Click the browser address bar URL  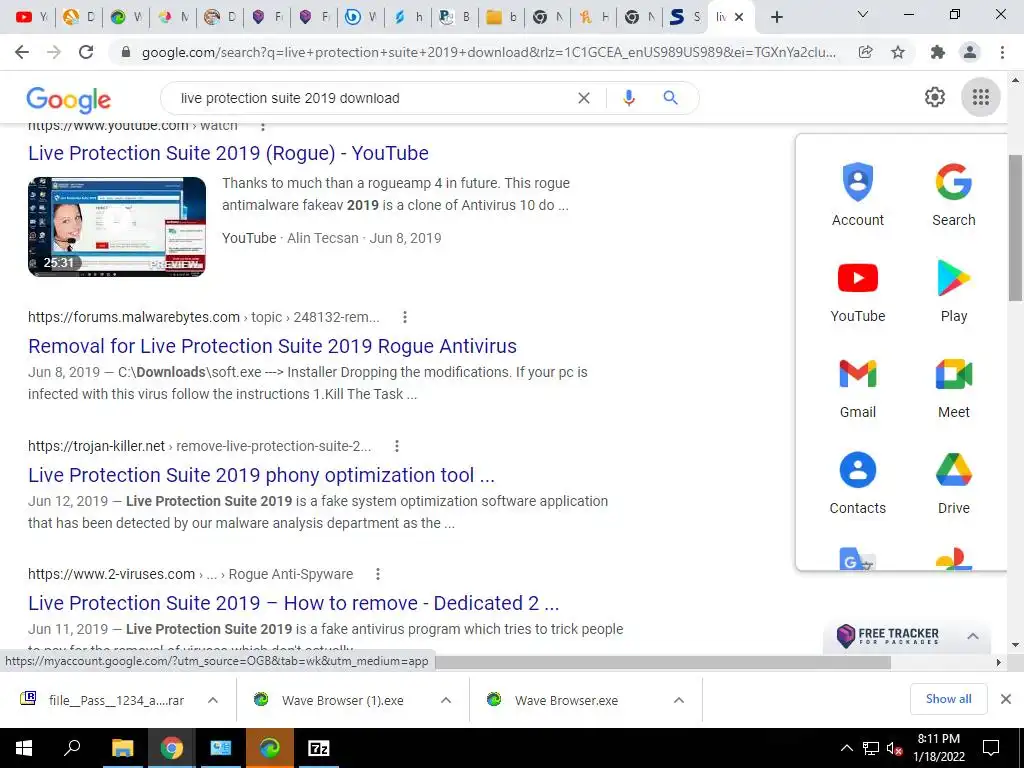pos(488,52)
